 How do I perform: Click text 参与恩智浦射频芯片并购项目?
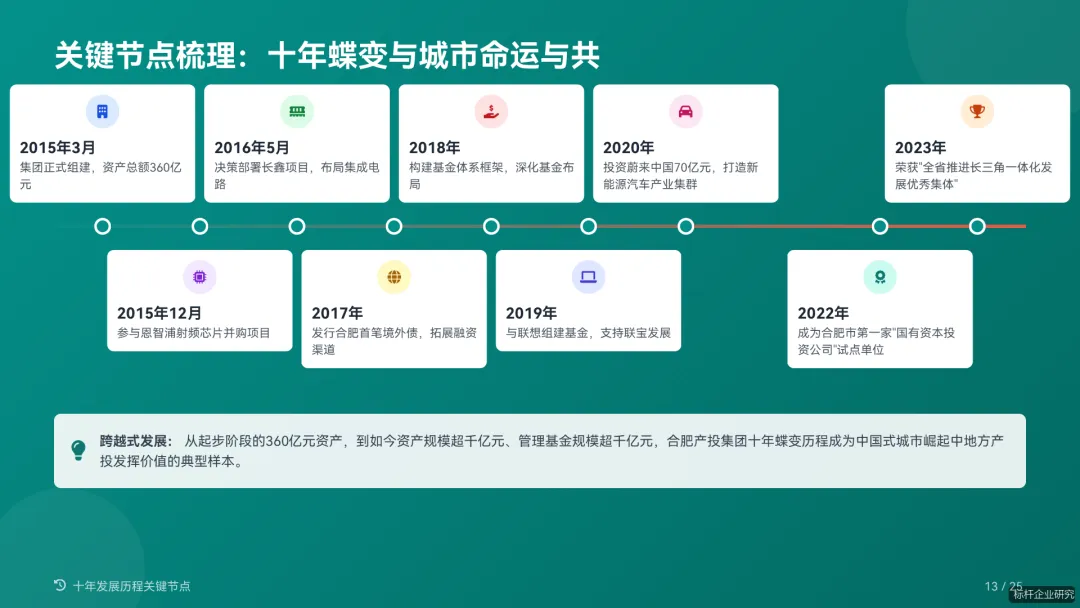194,333
